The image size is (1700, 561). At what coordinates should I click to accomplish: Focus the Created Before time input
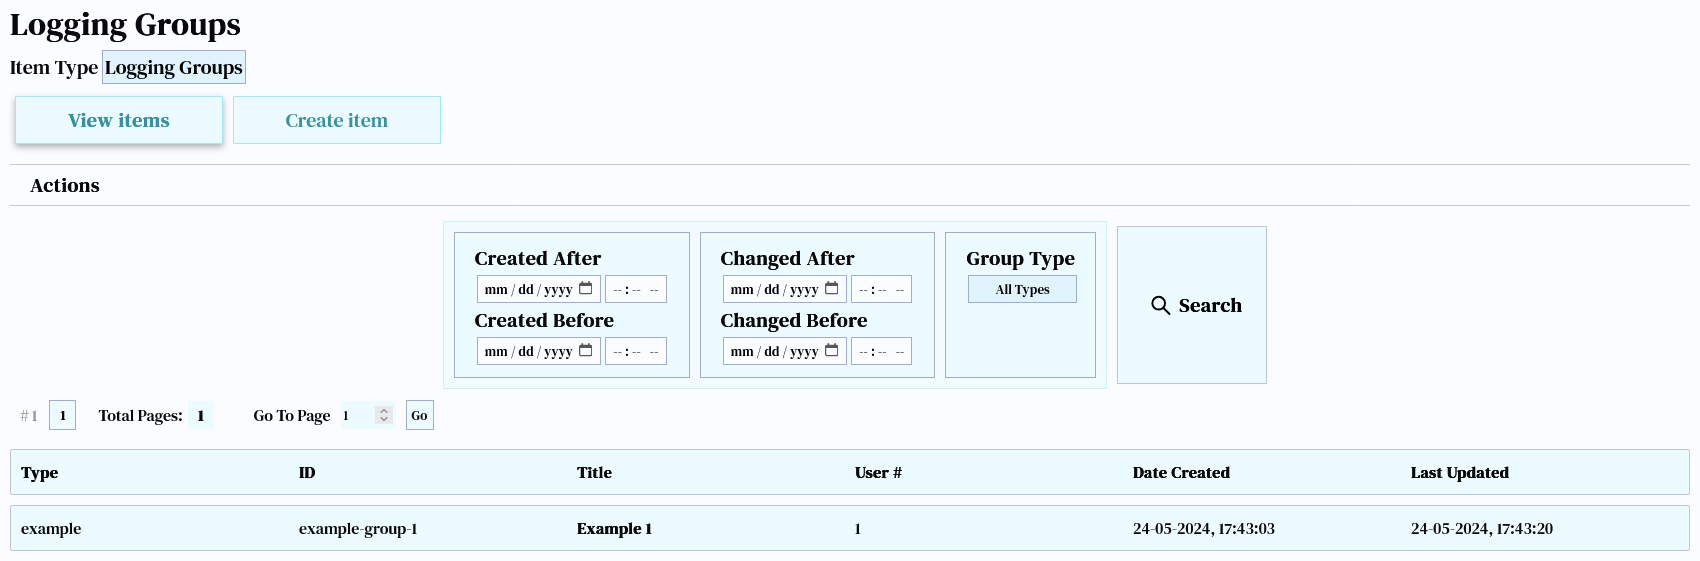click(x=636, y=351)
